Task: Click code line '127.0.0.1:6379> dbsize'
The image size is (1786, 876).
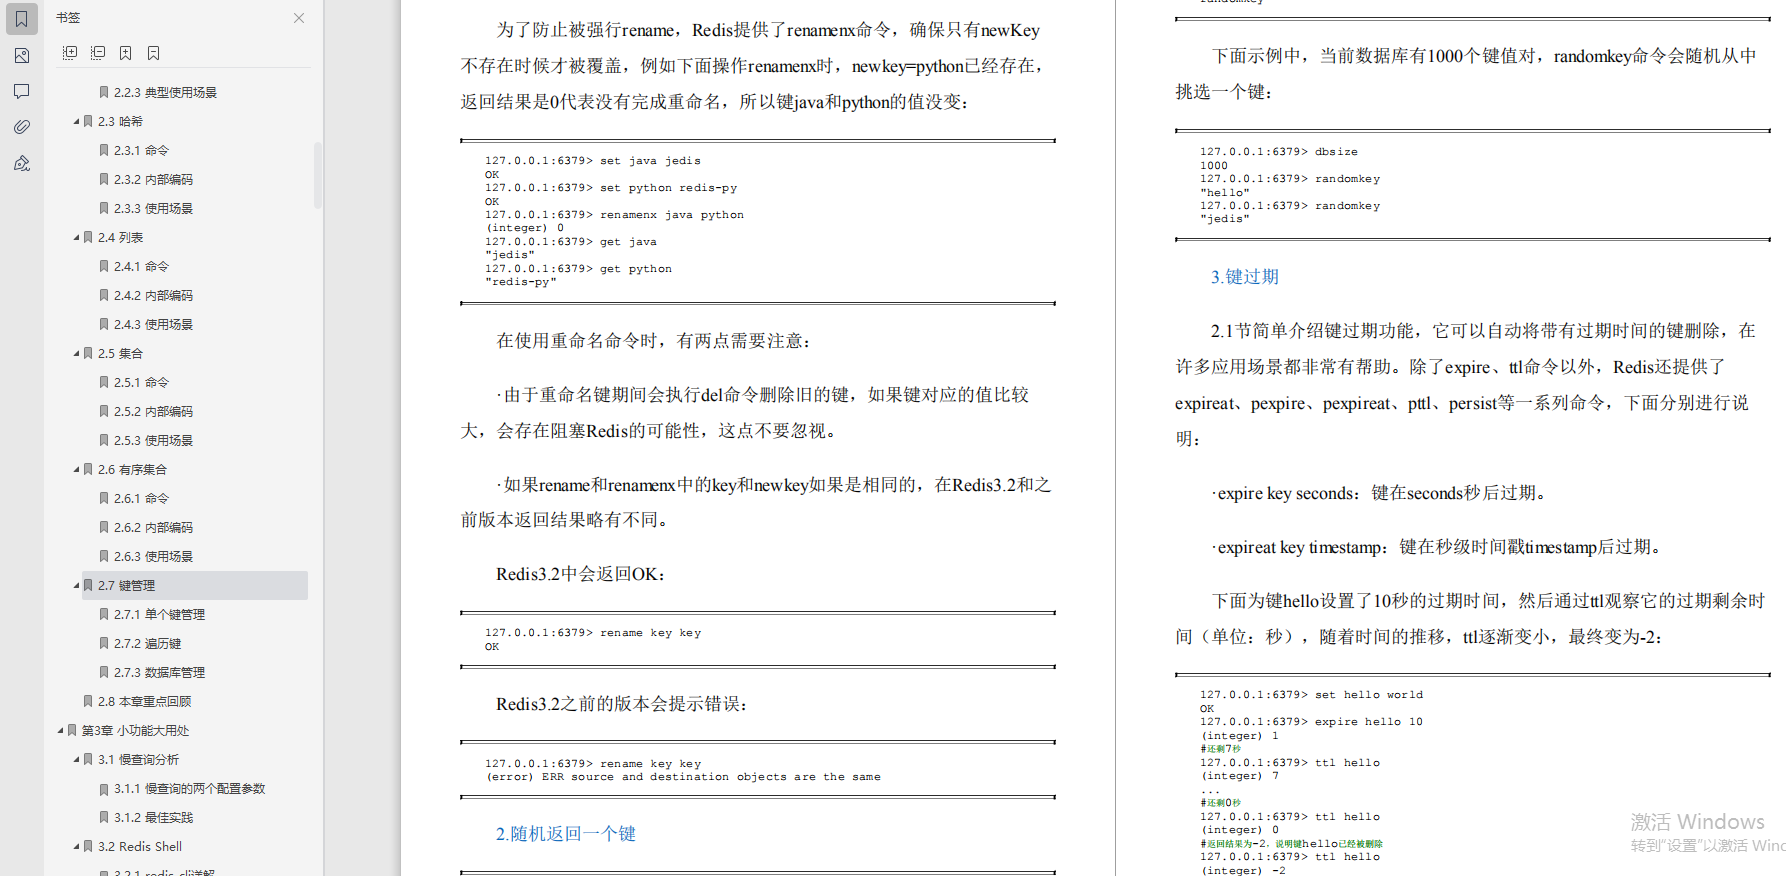Action: tap(1279, 152)
